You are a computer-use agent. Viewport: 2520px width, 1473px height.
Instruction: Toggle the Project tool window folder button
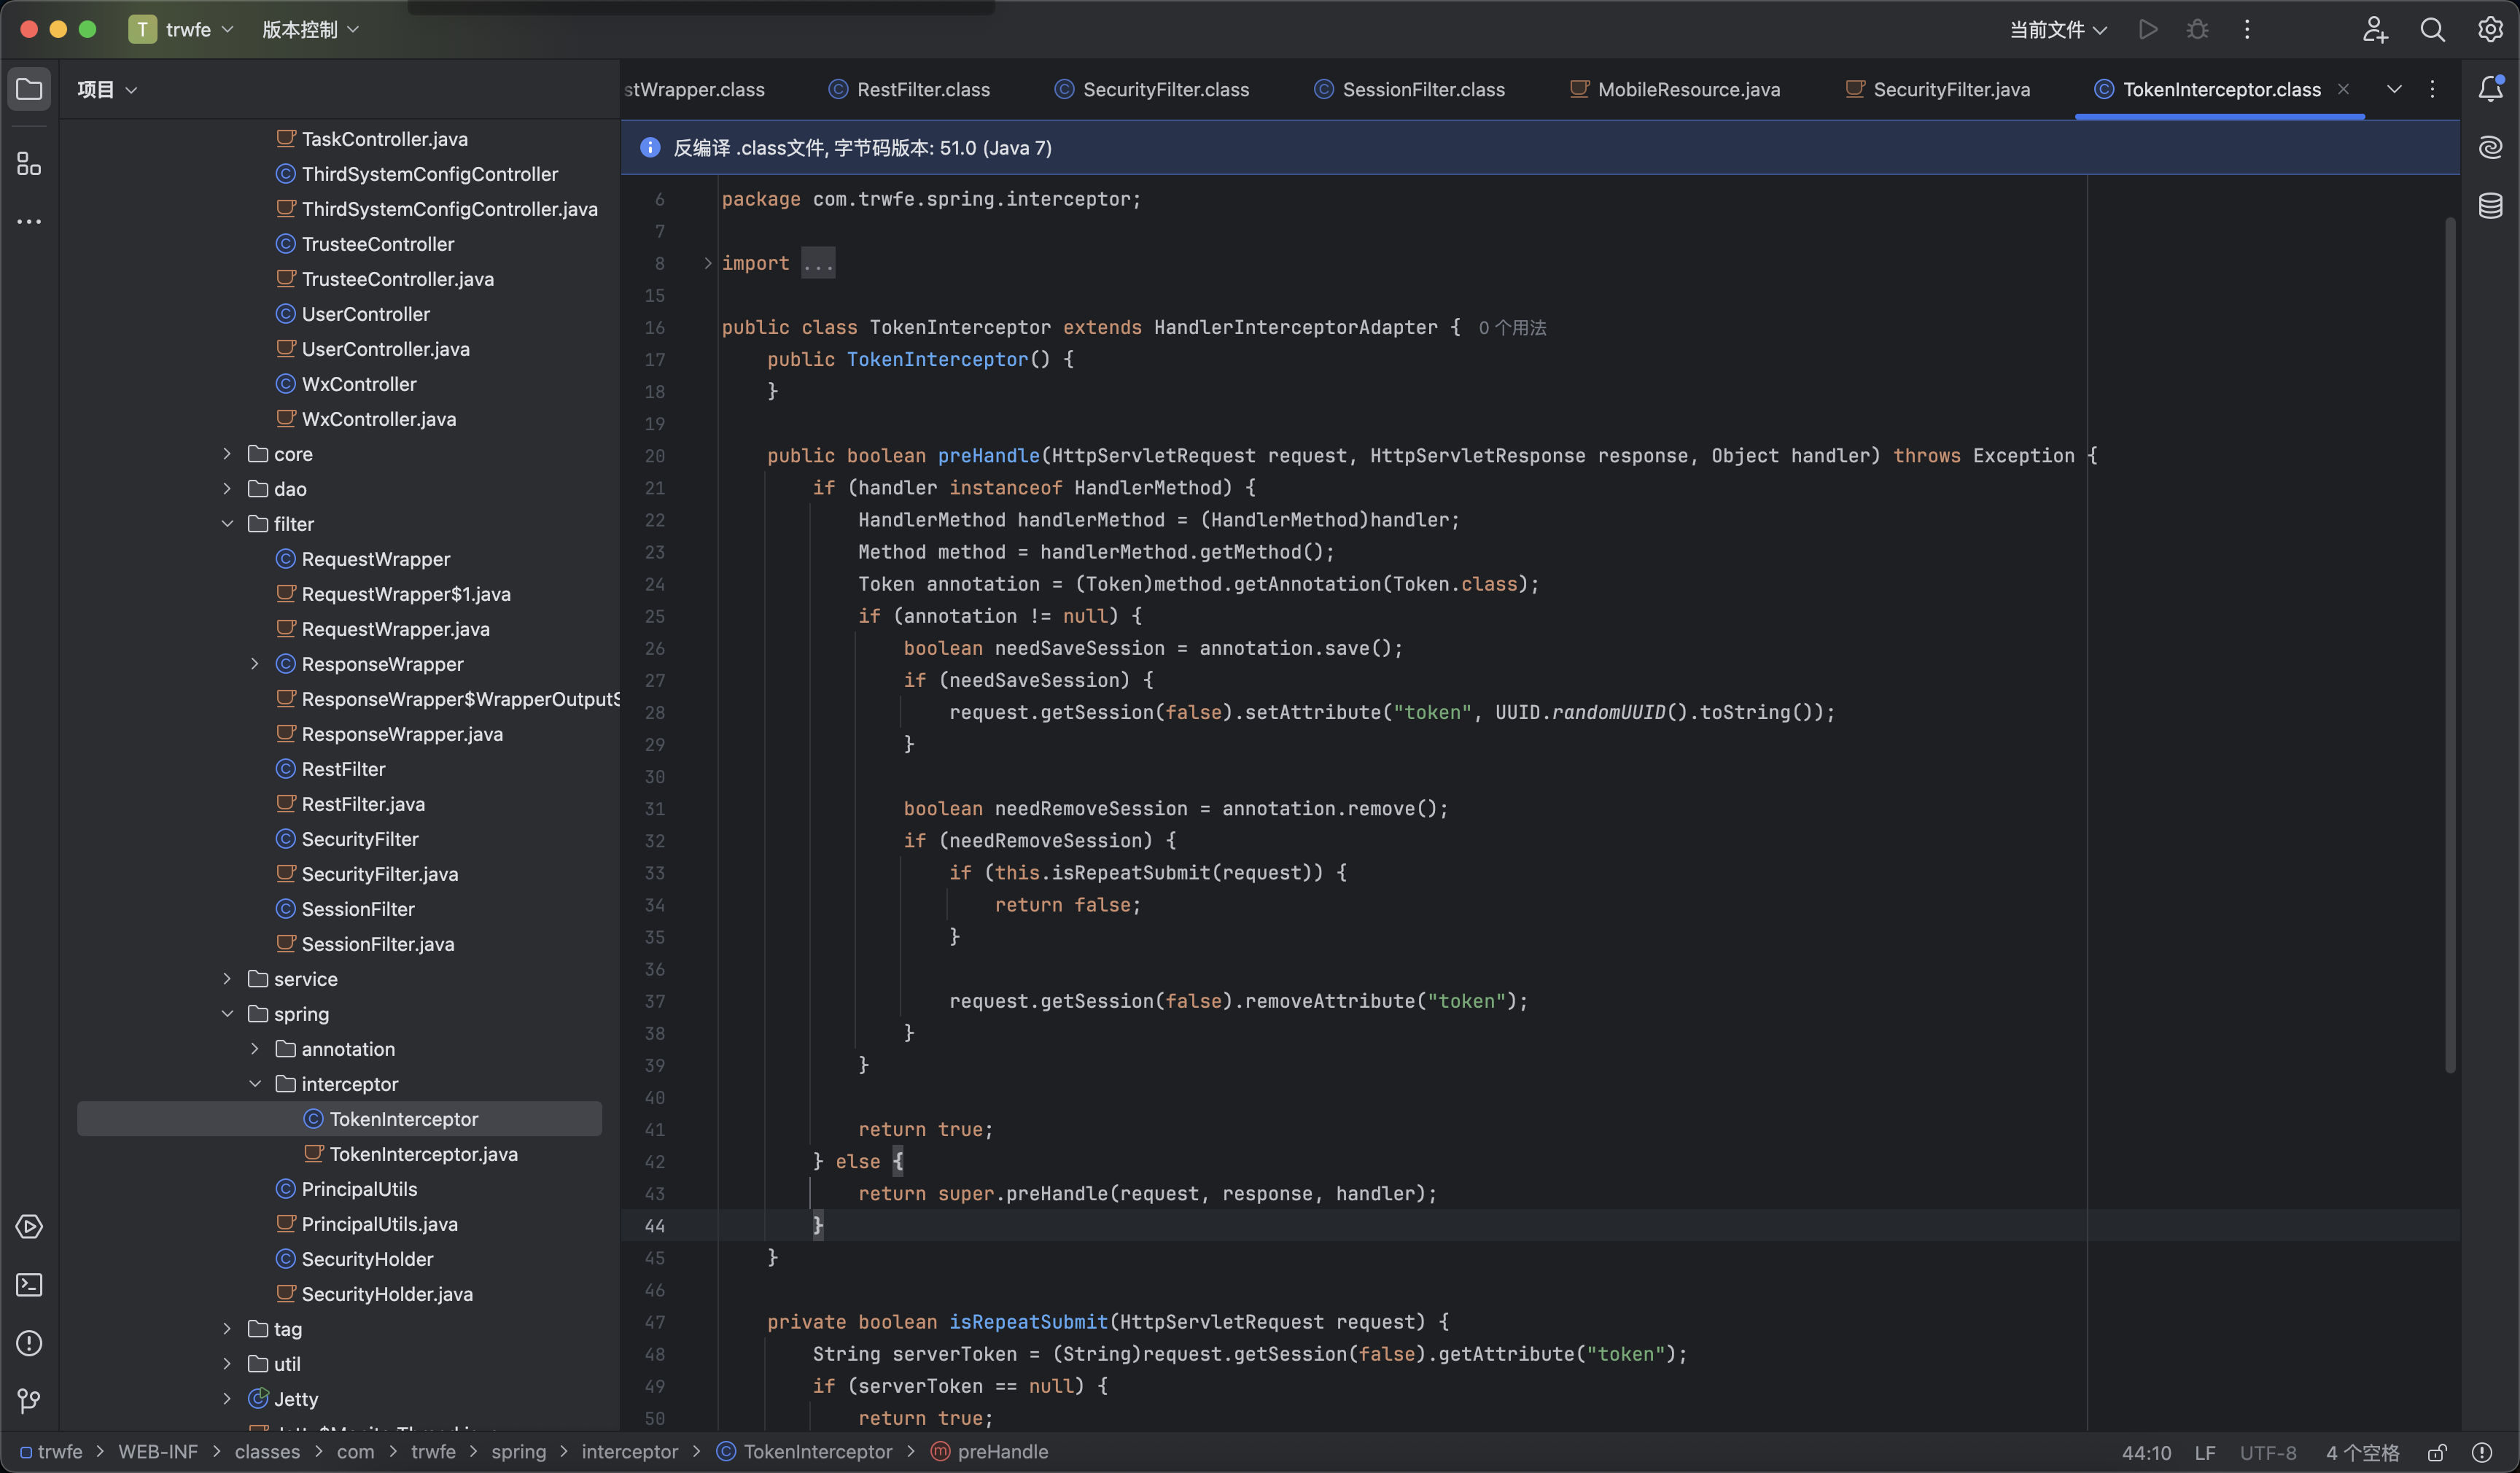29,89
